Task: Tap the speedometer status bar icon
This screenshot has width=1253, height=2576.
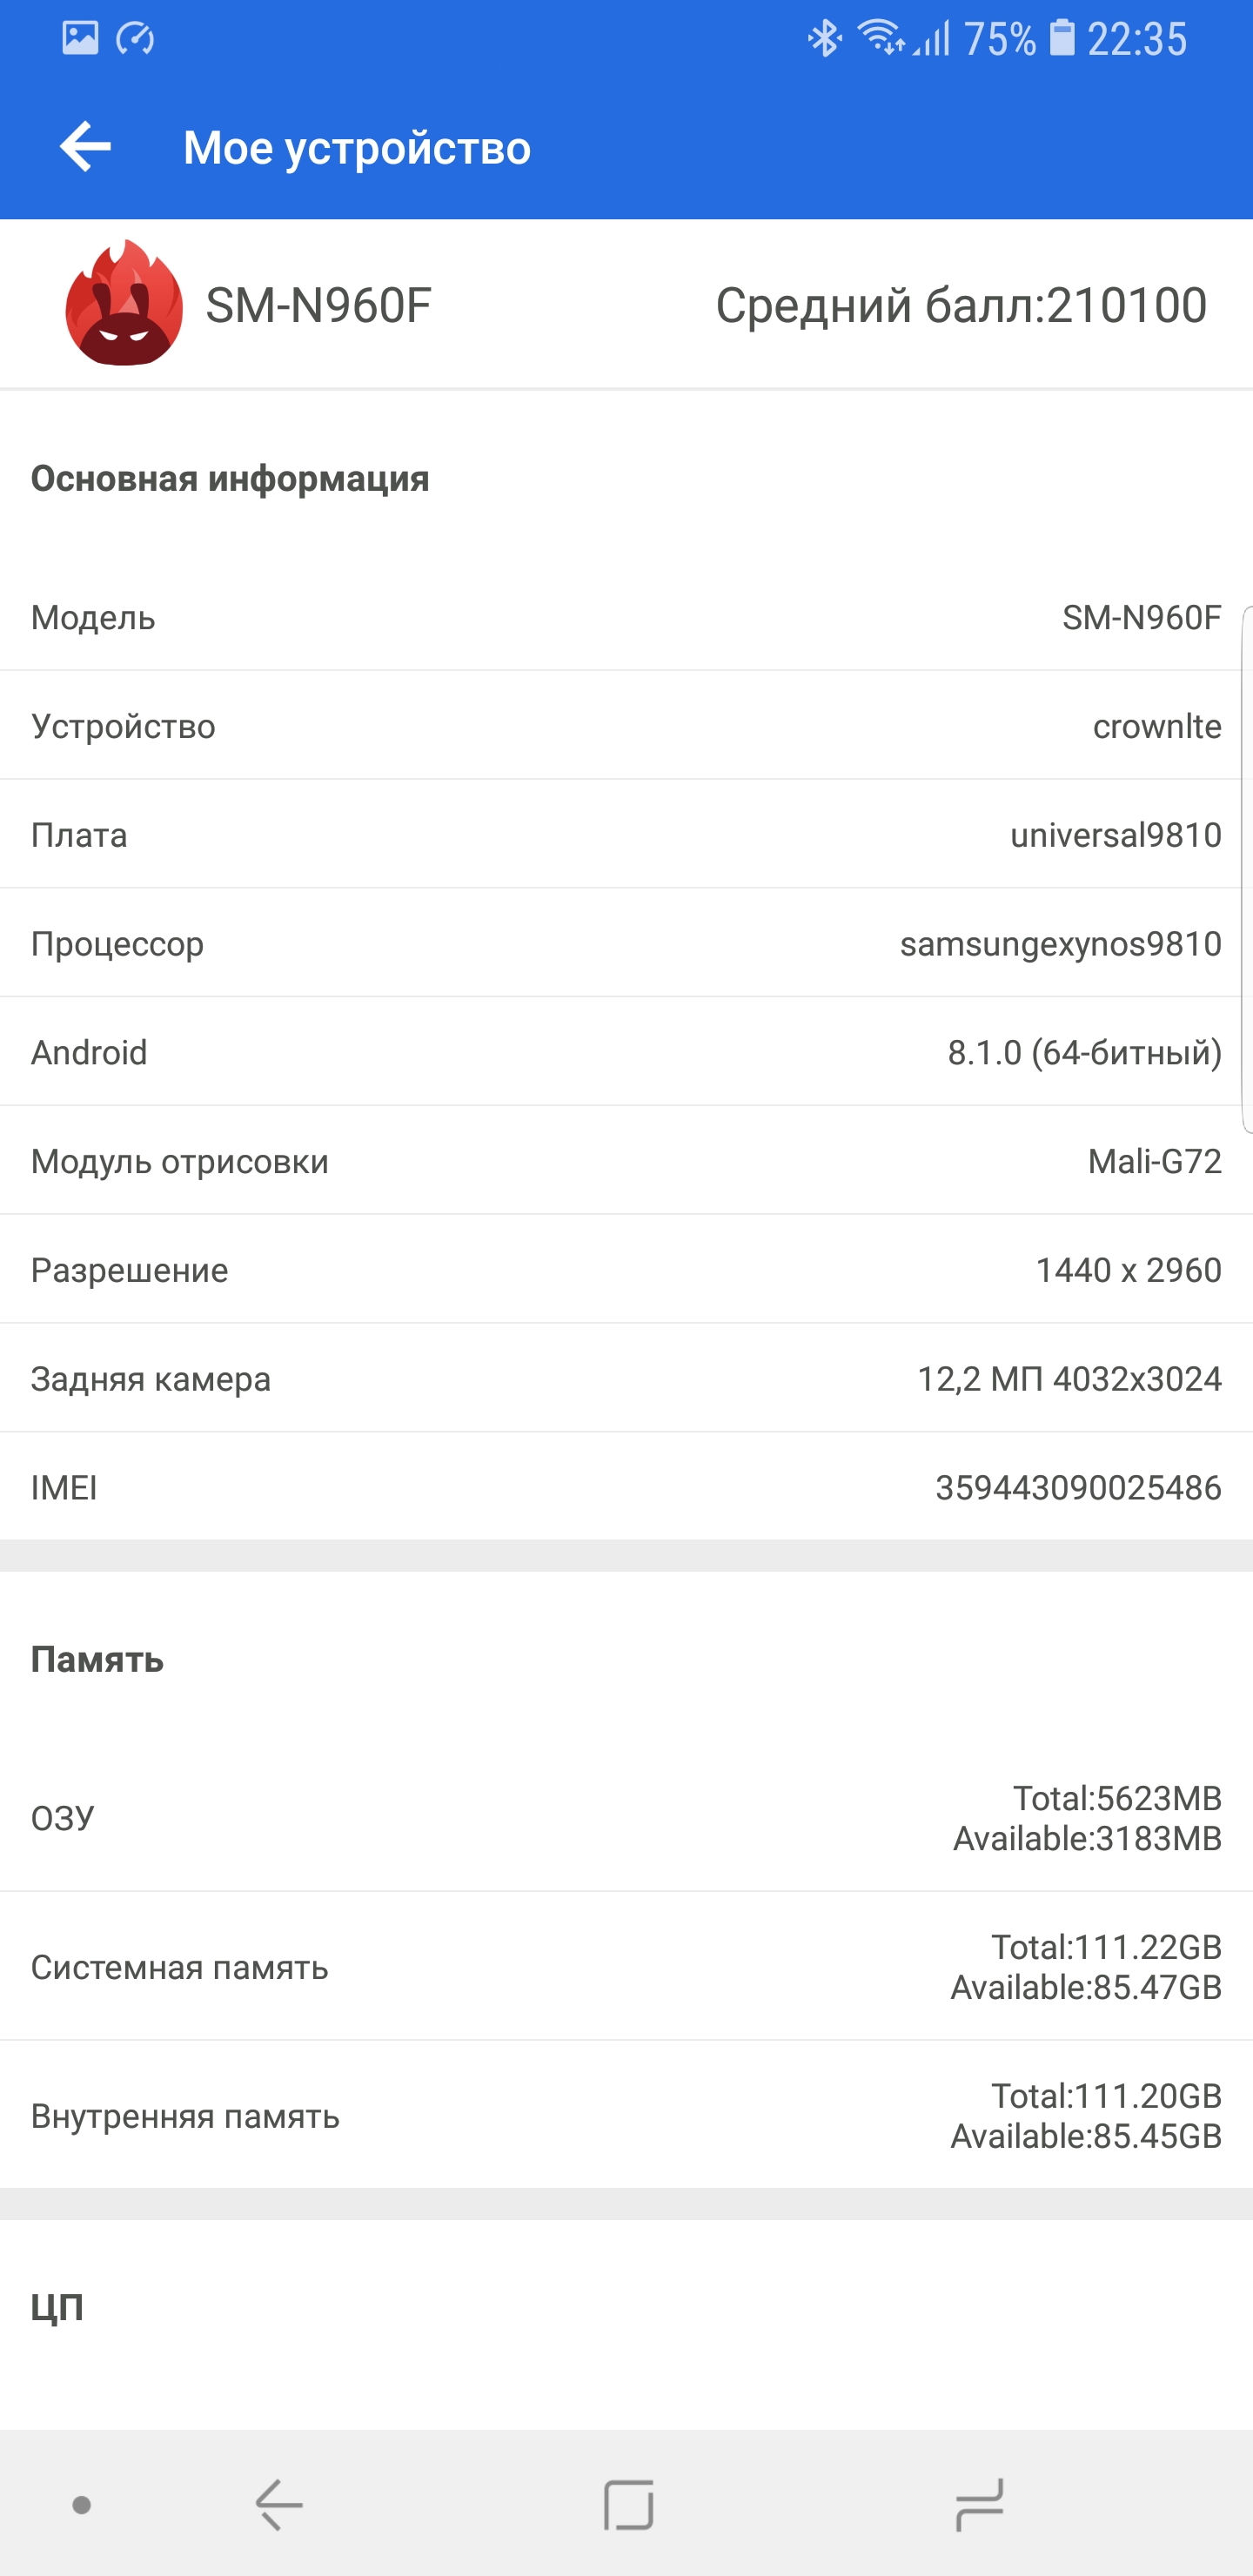Action: click(x=135, y=39)
